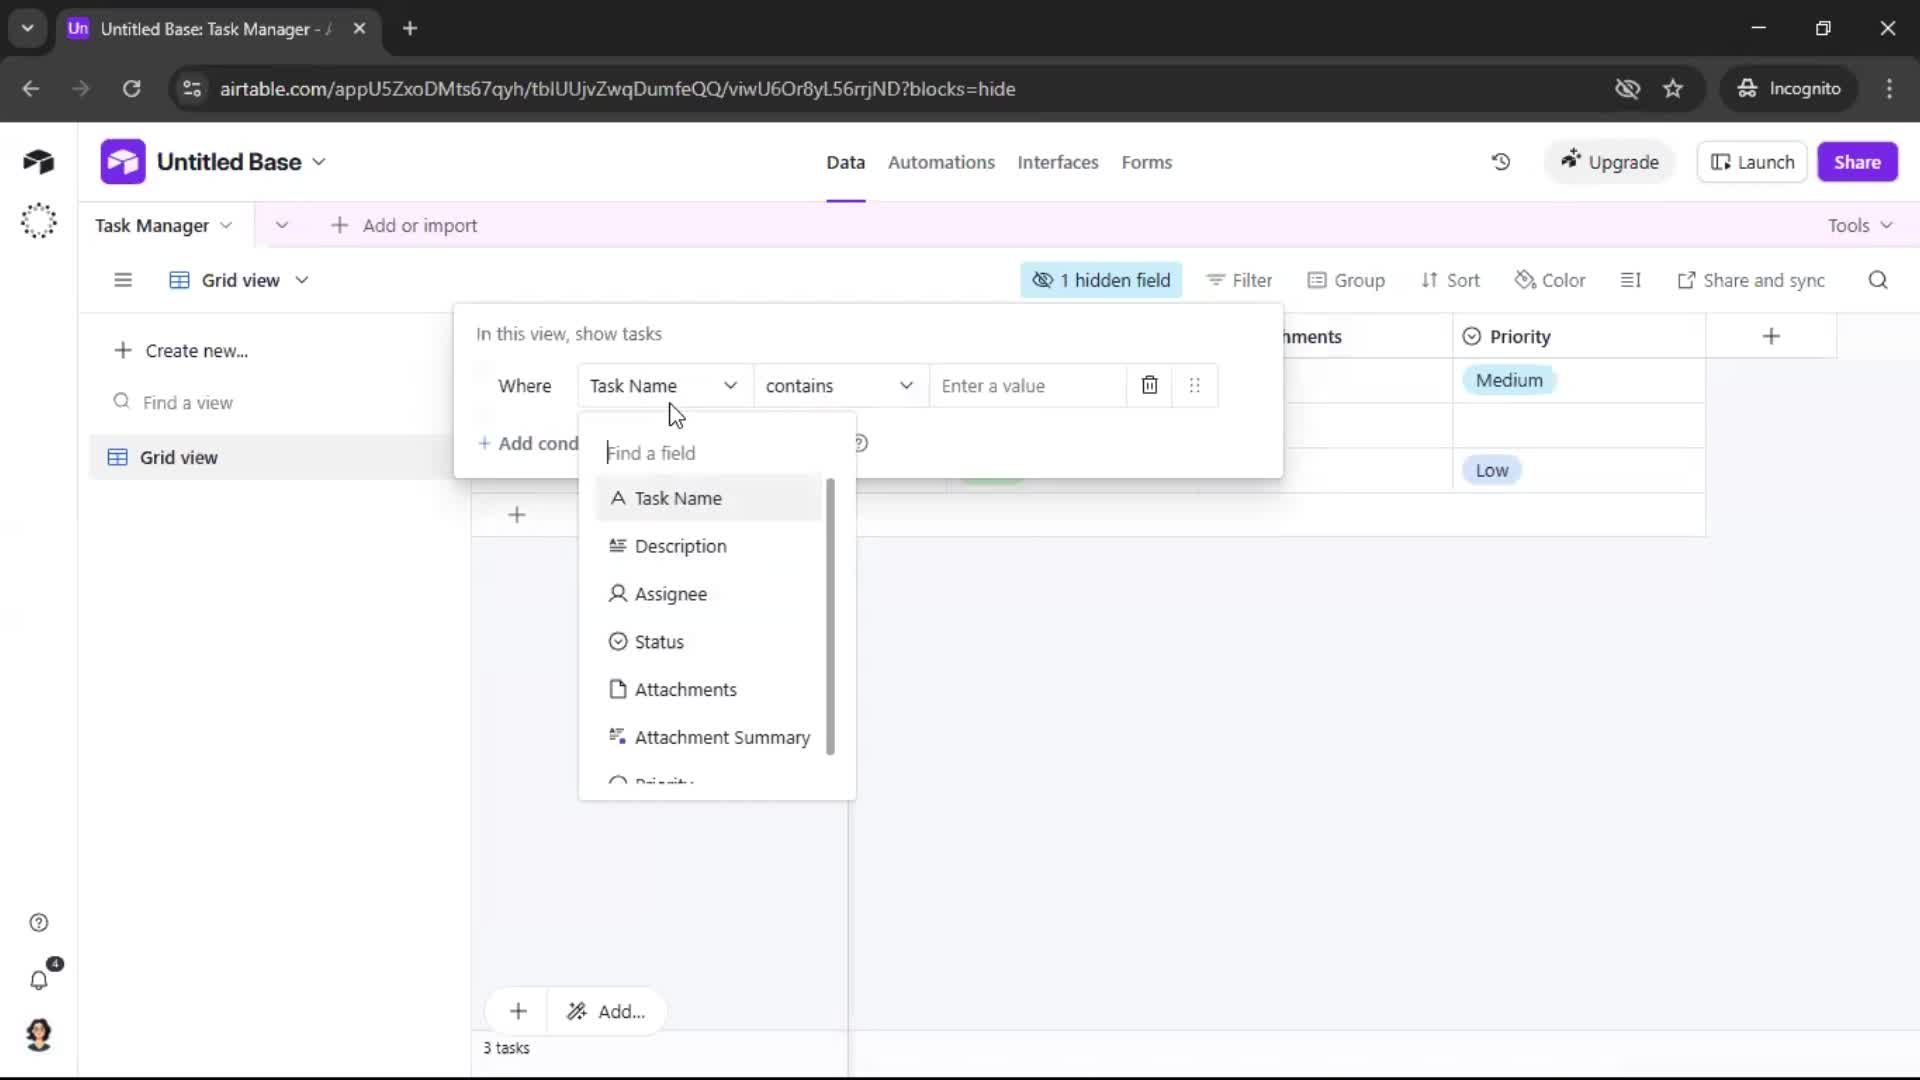Click the Launch button
Image resolution: width=1920 pixels, height=1080 pixels.
click(x=1752, y=162)
